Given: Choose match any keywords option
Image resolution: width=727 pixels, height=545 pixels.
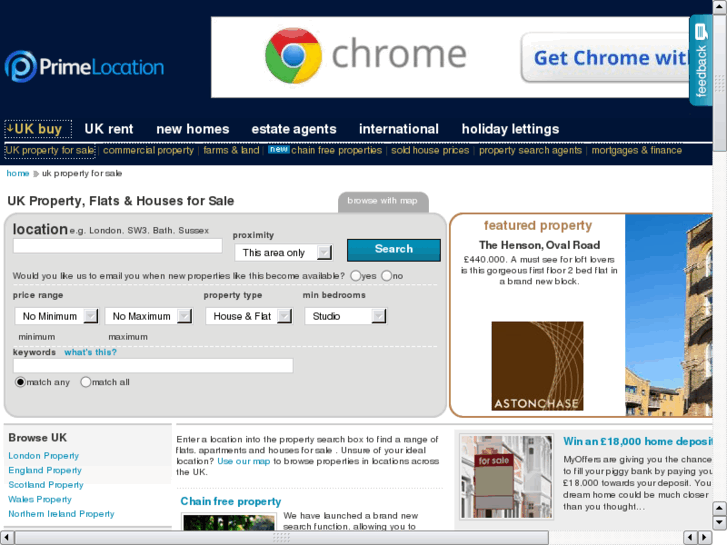Looking at the screenshot, I should (x=20, y=382).
